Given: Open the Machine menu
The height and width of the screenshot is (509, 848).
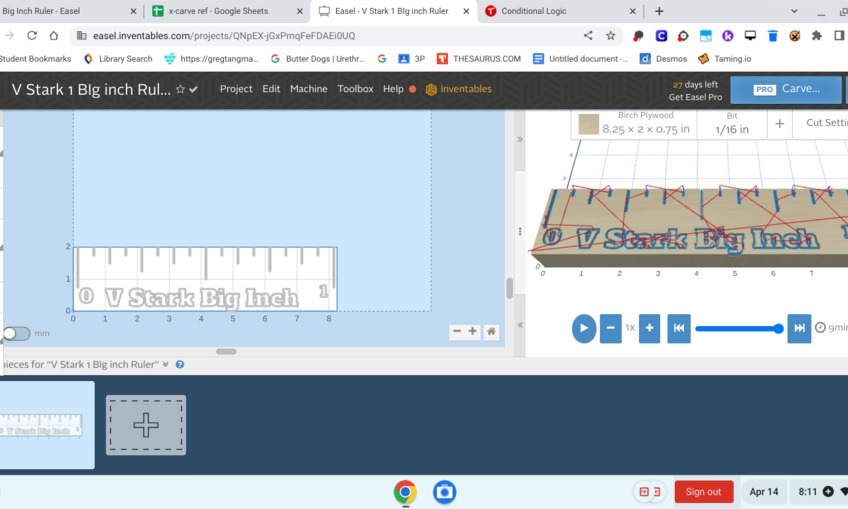Looking at the screenshot, I should (x=308, y=89).
